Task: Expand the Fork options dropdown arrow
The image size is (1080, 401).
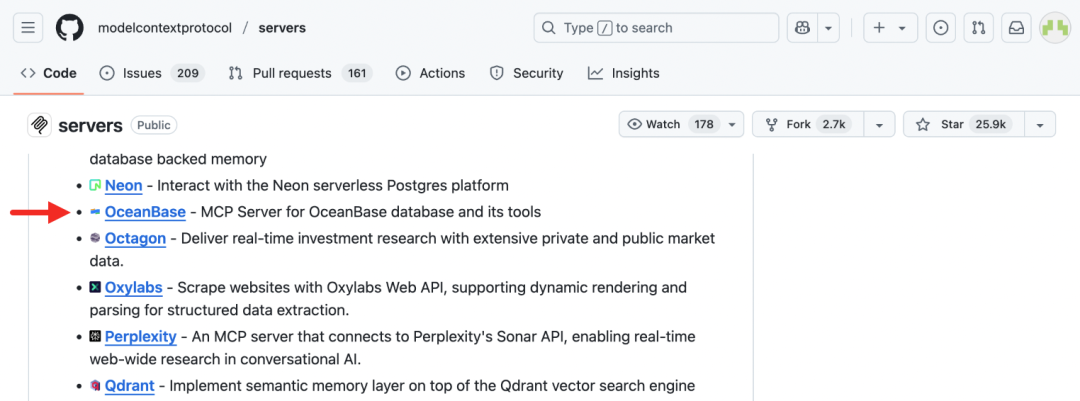Action: [879, 125]
